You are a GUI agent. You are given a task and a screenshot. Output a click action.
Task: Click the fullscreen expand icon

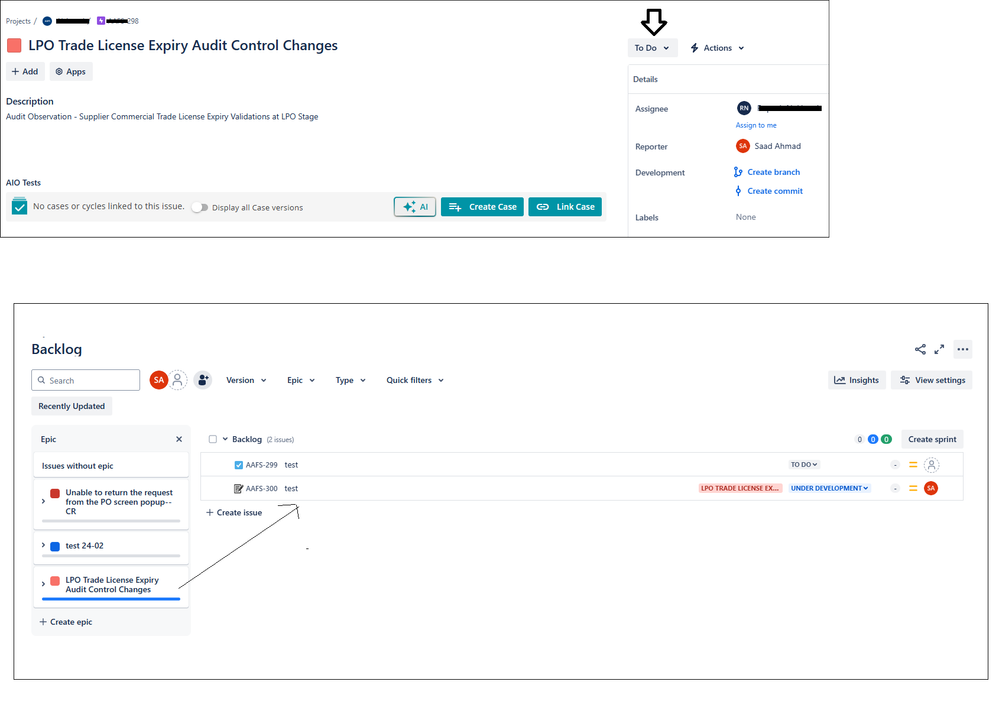point(939,349)
